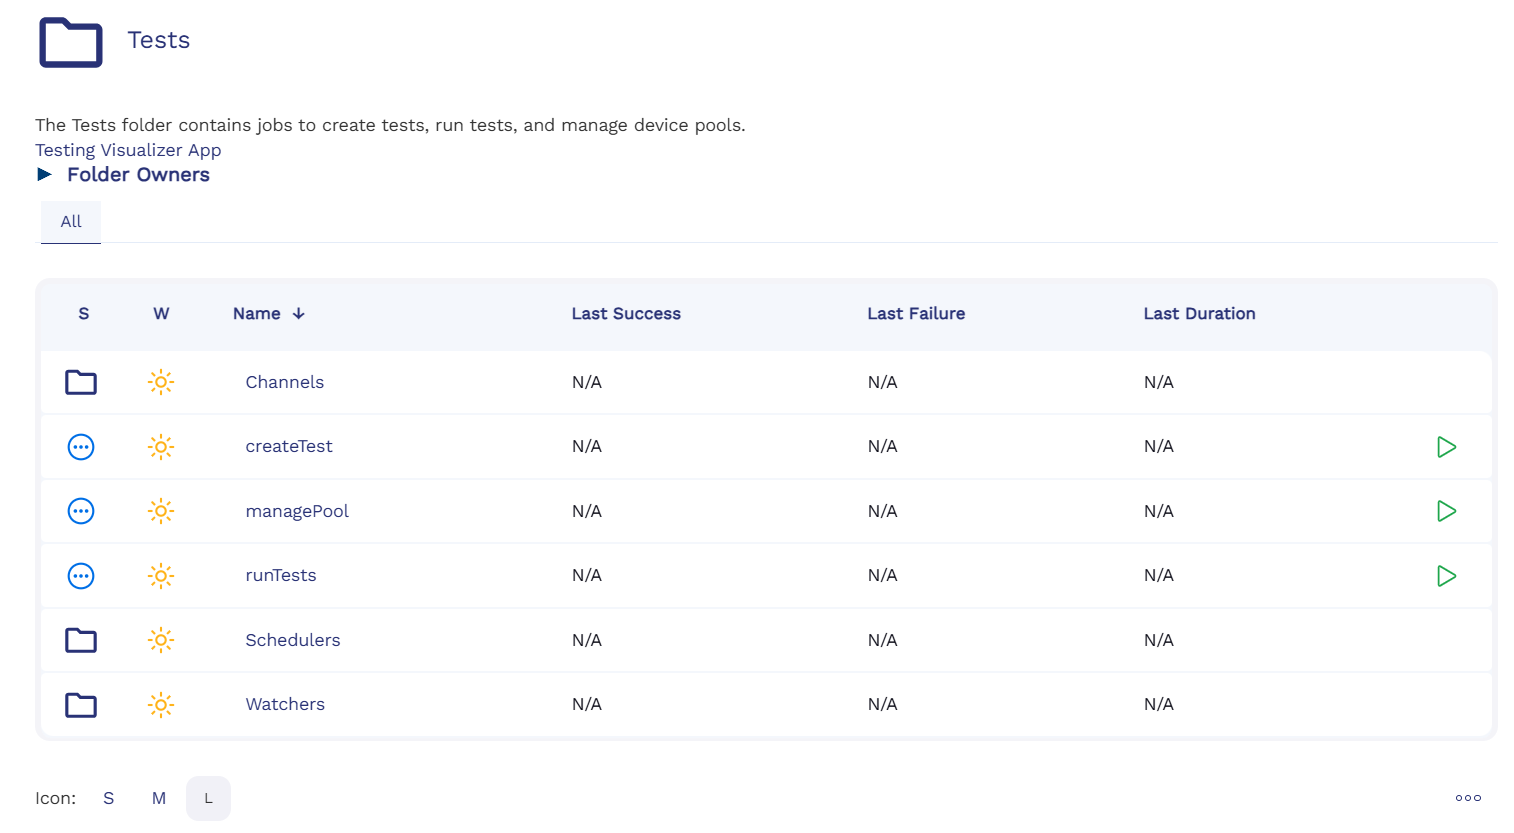Click the Schedulers weather sun icon
Screen dimensions: 1514x833
click(x=161, y=640)
